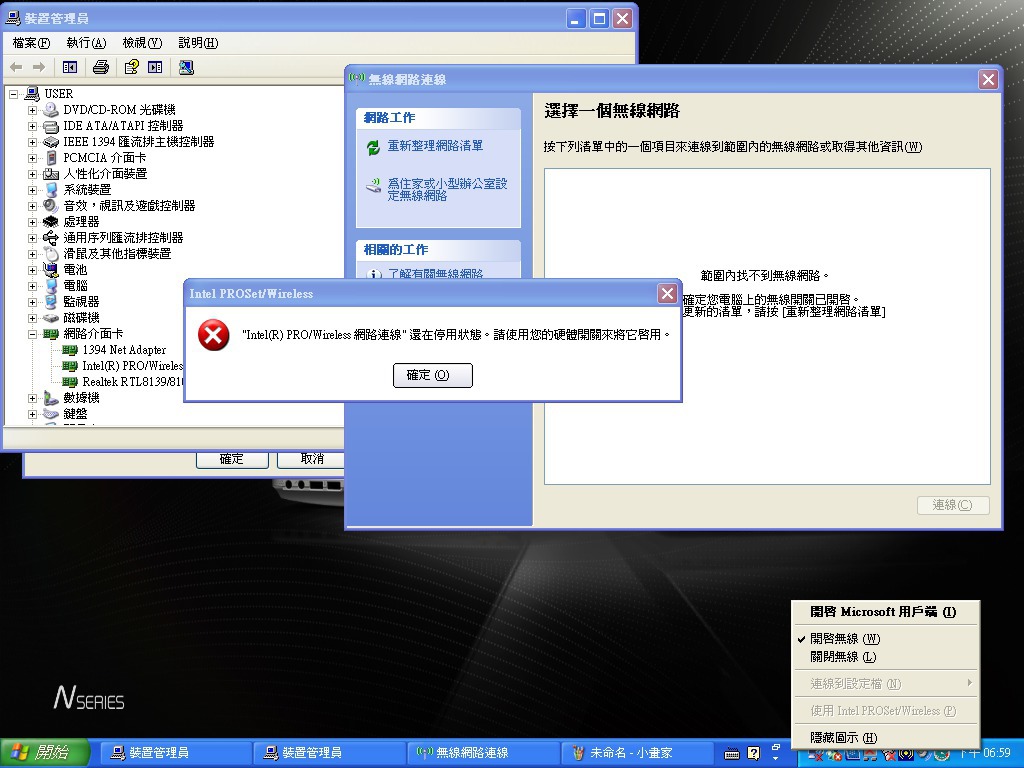Click 了解有關無線網路 link under 相關的工作

436,274
